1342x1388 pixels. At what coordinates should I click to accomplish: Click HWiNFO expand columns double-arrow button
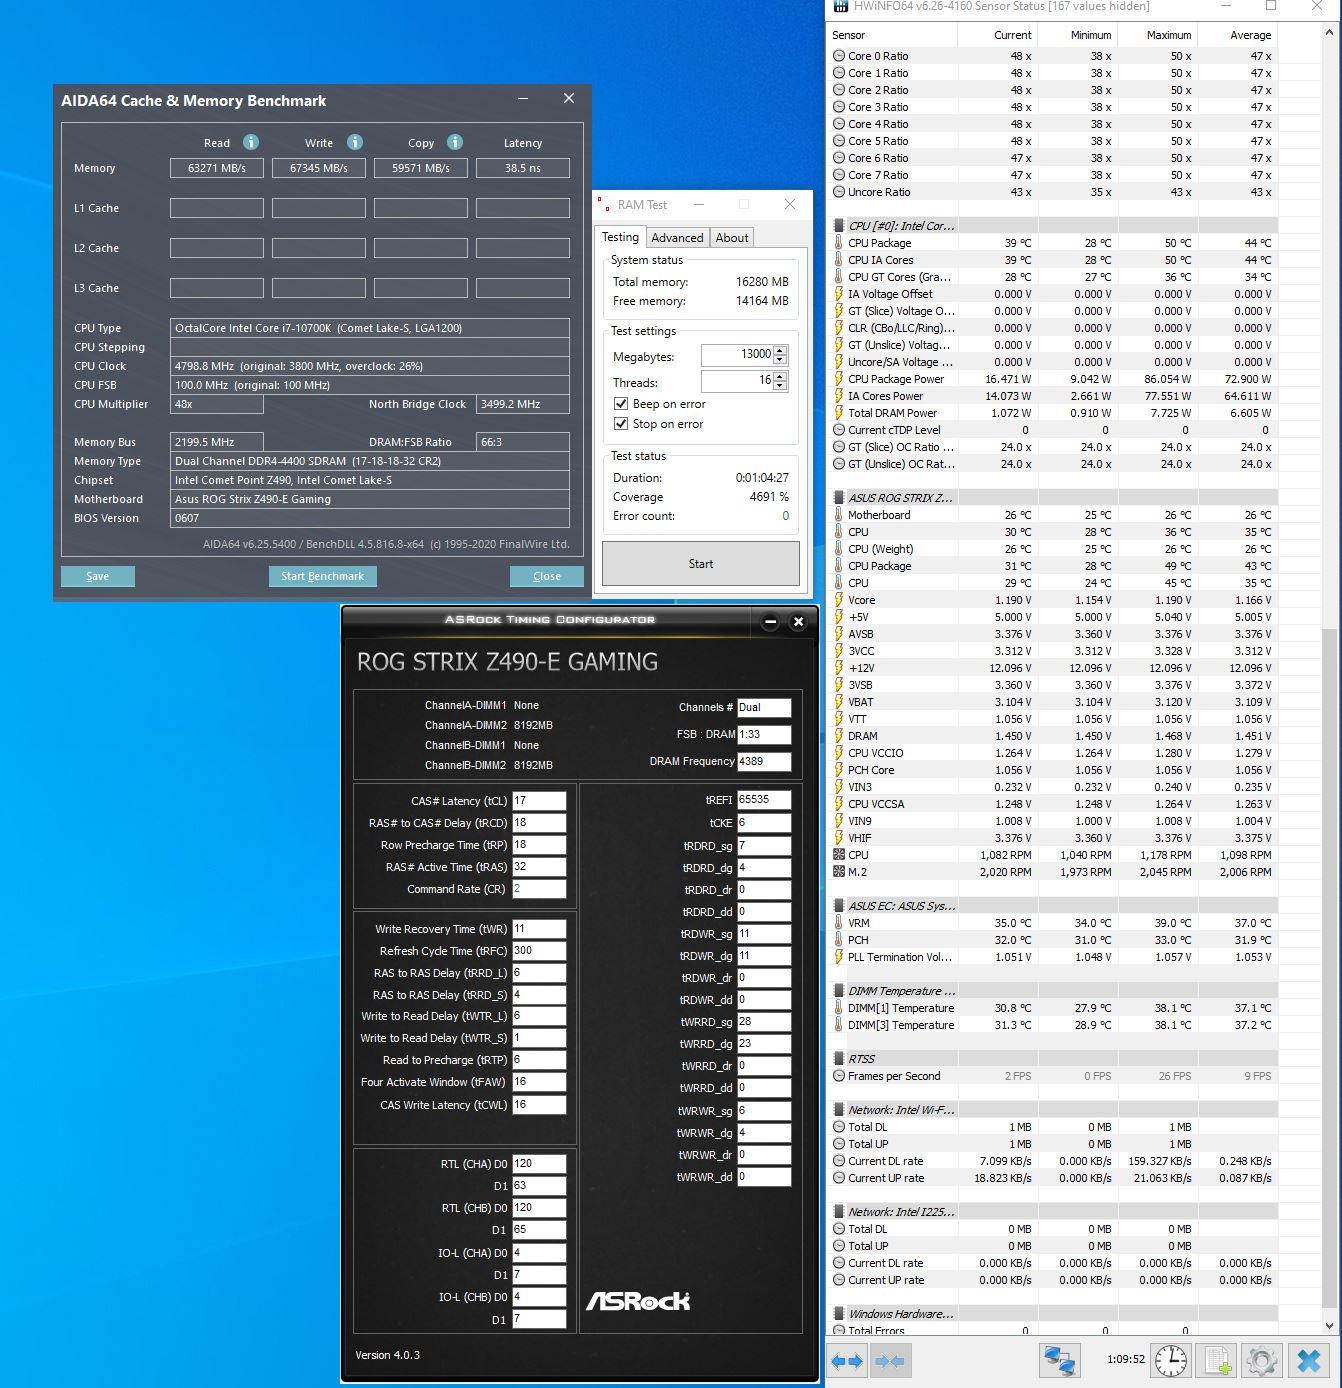[847, 1361]
